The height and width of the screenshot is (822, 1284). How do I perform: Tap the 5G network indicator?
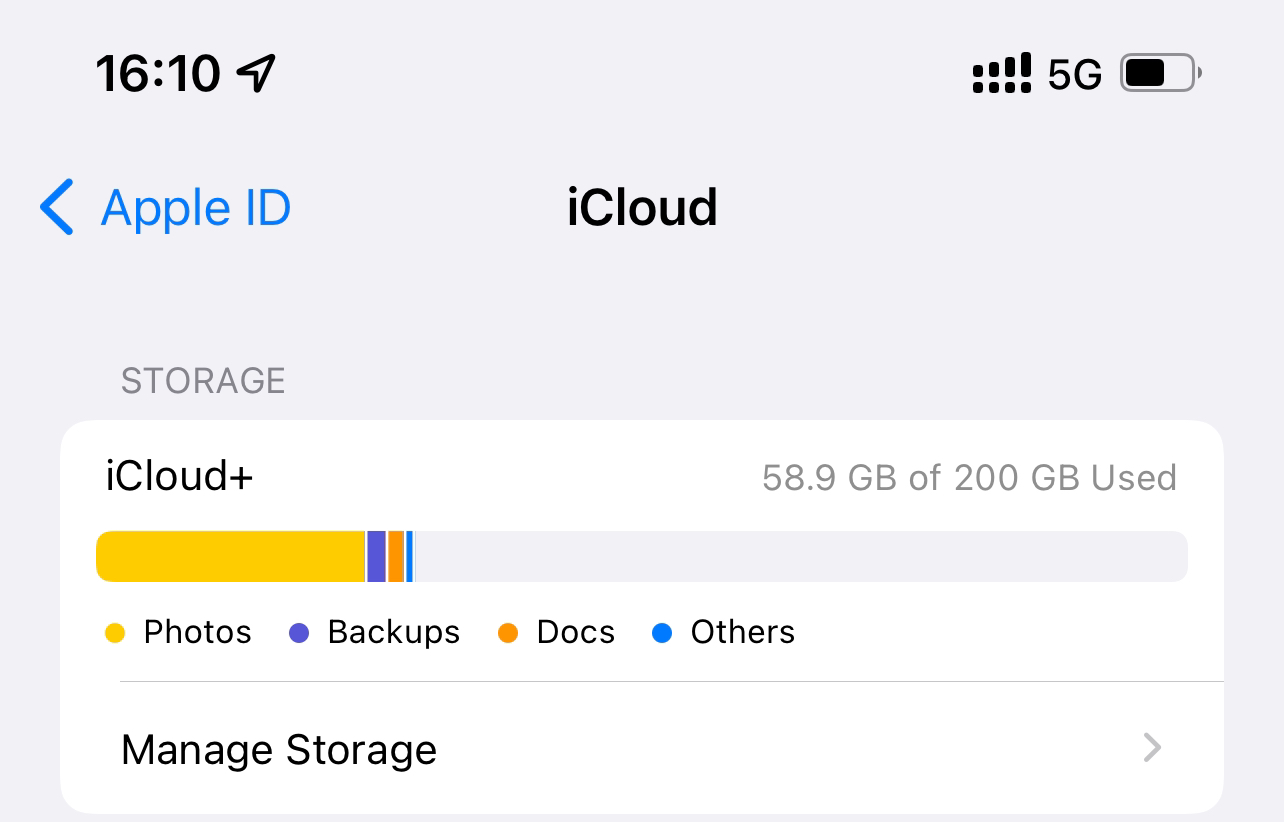[1075, 75]
